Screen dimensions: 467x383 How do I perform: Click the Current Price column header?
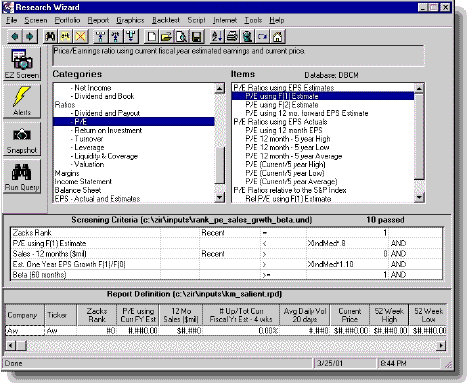tap(350, 315)
